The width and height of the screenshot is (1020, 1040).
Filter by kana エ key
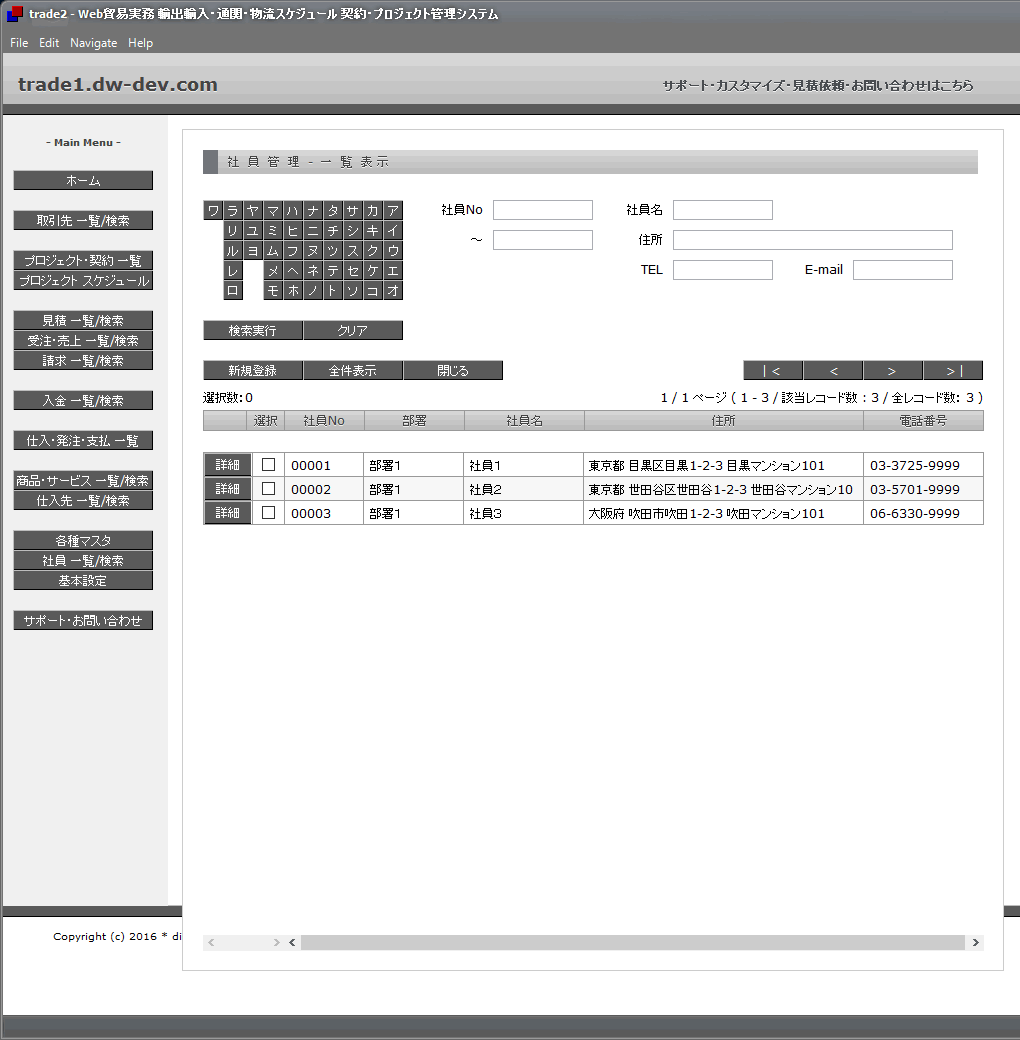click(393, 270)
